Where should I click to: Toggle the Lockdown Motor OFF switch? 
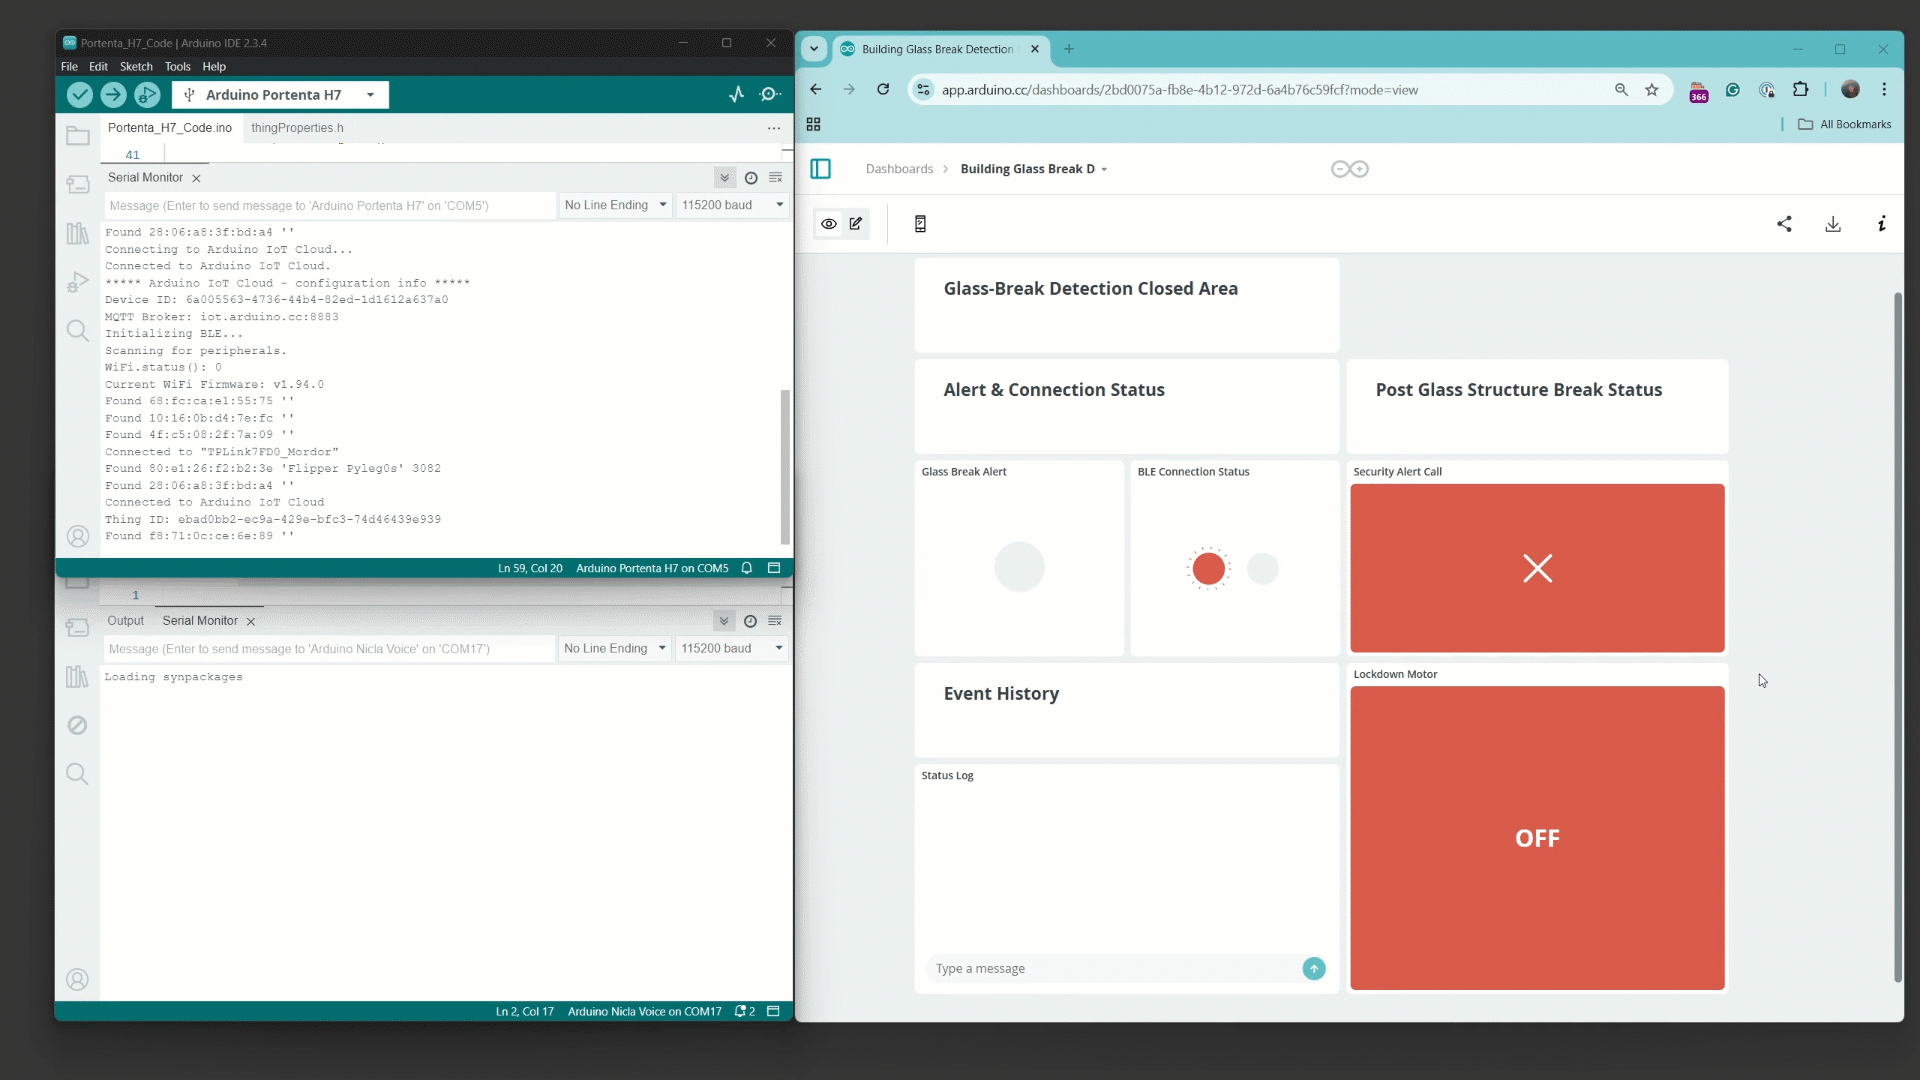(x=1537, y=838)
